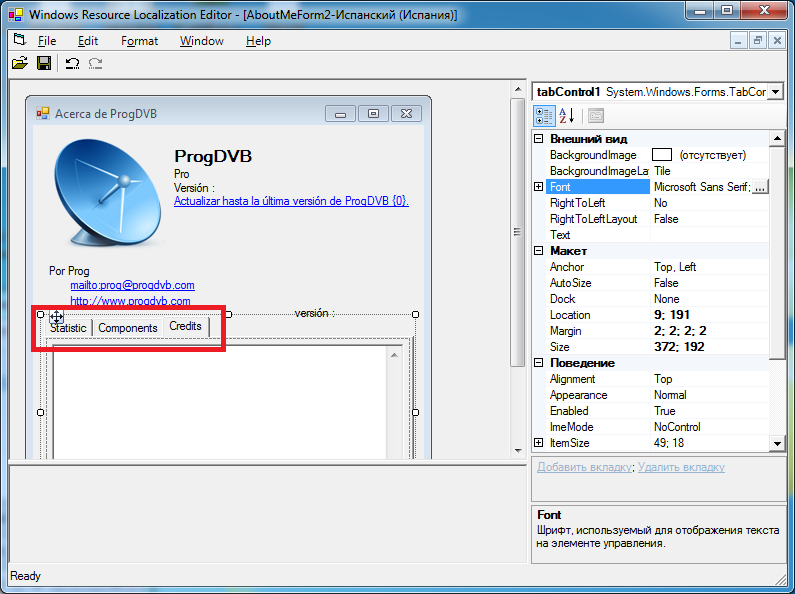The width and height of the screenshot is (795, 594).
Task: Click the move handle on the tab control
Action: coord(57,317)
